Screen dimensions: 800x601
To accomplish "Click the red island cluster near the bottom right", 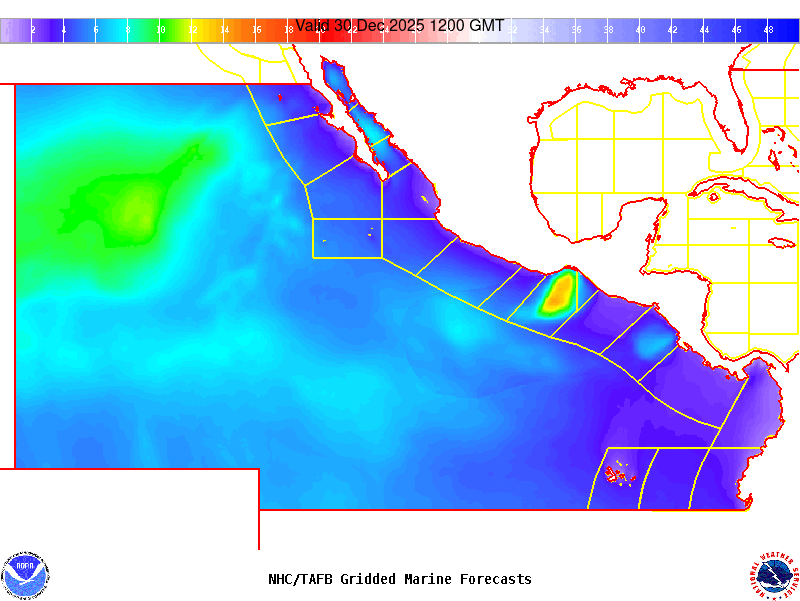I will click(x=620, y=473).
